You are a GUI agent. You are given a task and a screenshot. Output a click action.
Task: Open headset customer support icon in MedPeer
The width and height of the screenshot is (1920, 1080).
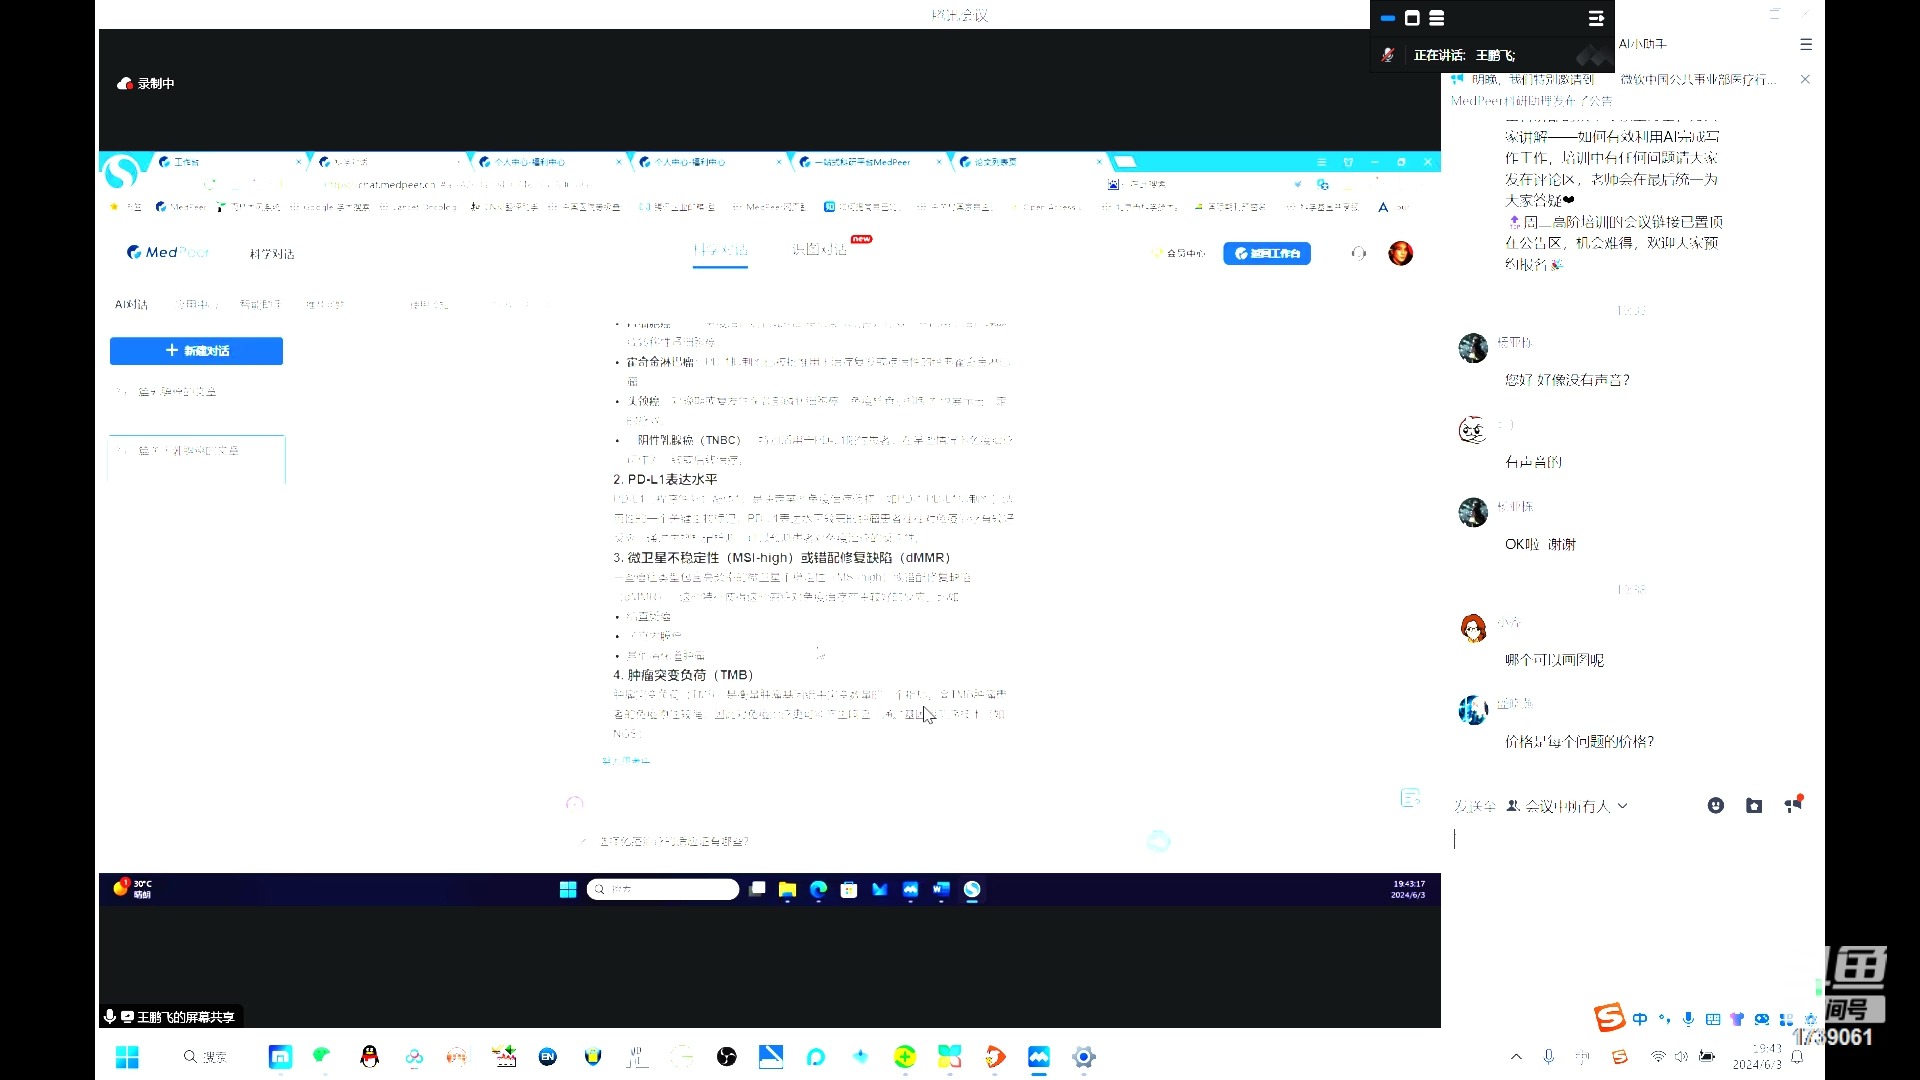[x=1359, y=254]
